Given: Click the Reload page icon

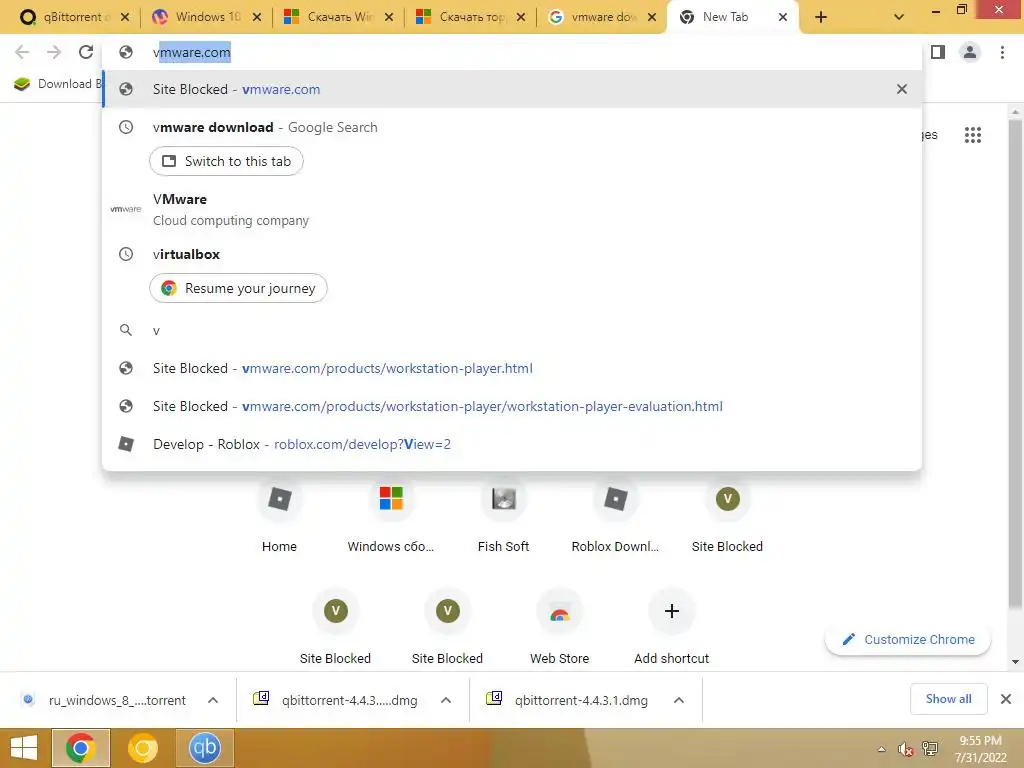Looking at the screenshot, I should (86, 52).
